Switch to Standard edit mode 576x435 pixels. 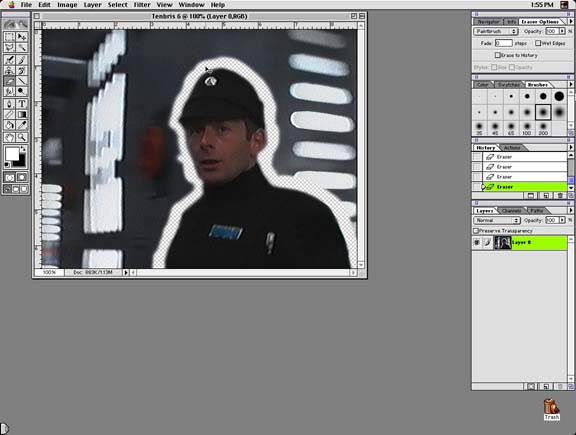point(10,177)
